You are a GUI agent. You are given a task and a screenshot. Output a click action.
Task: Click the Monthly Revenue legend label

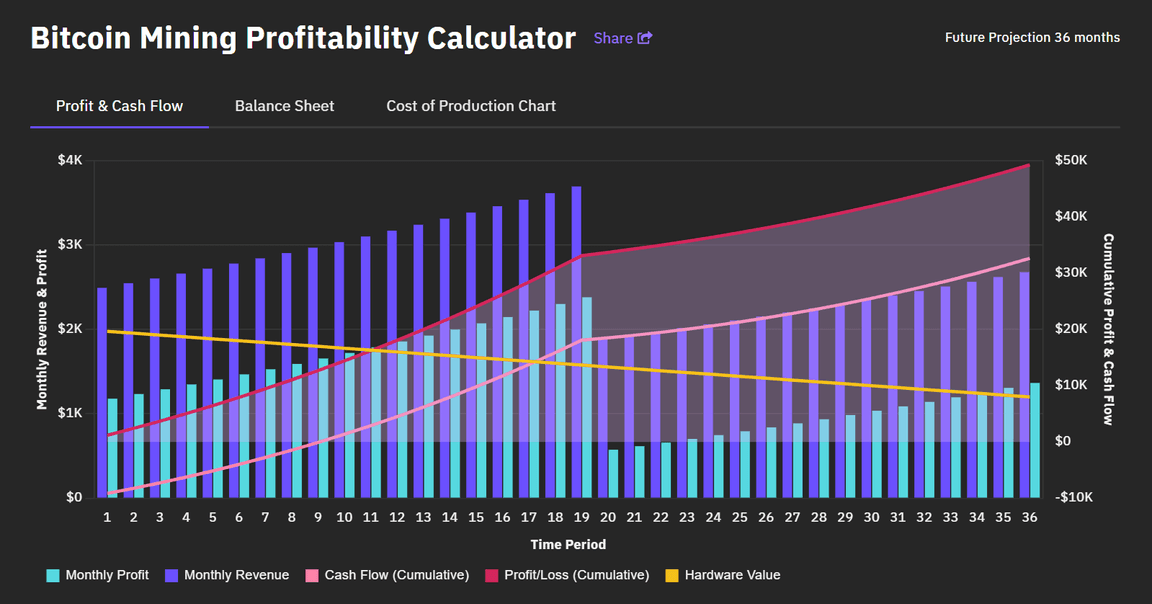pos(237,575)
